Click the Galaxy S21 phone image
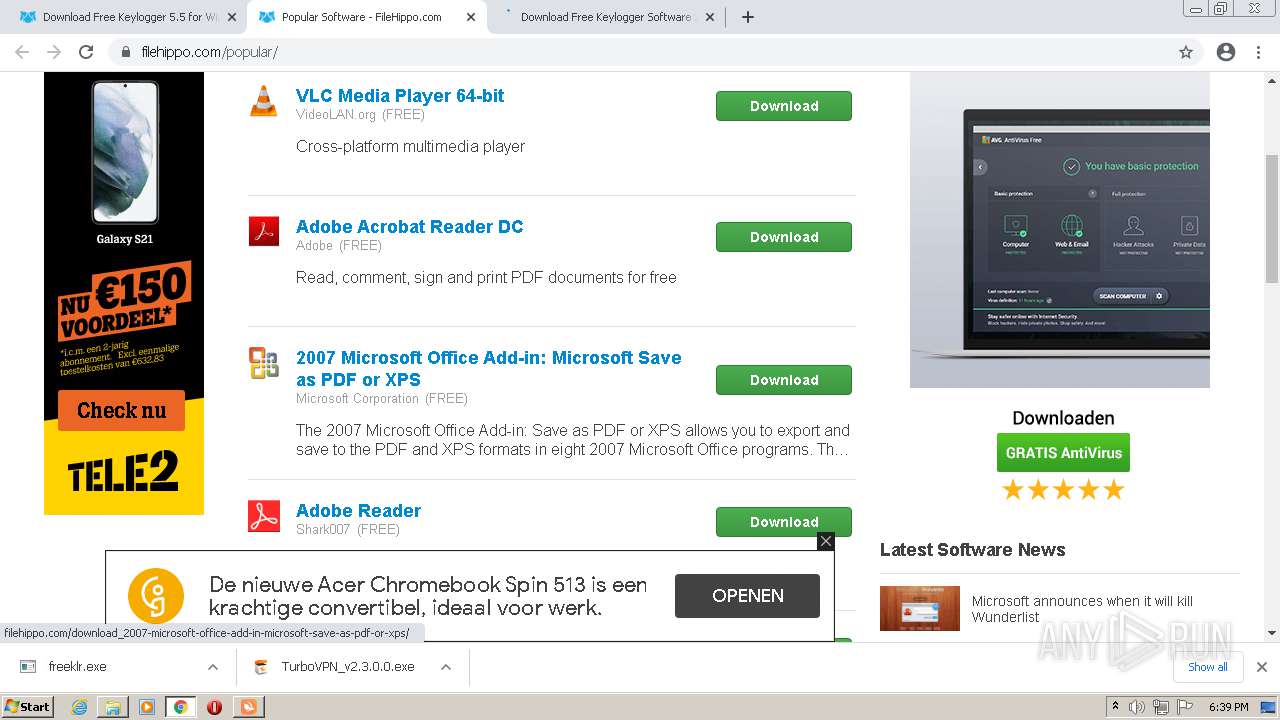 [x=125, y=153]
